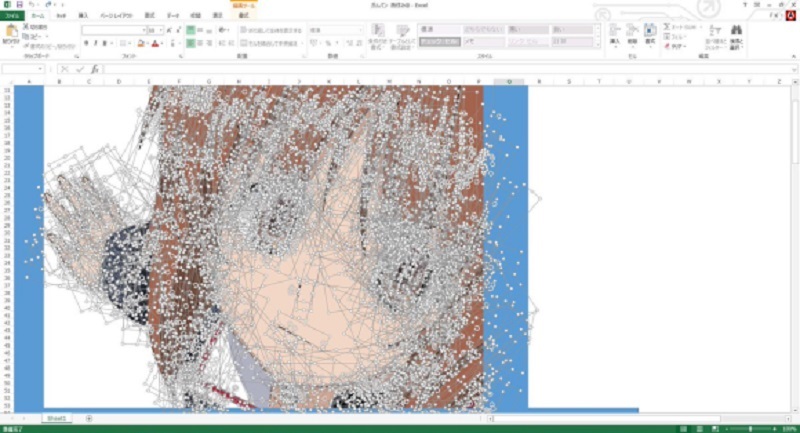
Task: Expand the font size dropdown
Action: tap(162, 31)
